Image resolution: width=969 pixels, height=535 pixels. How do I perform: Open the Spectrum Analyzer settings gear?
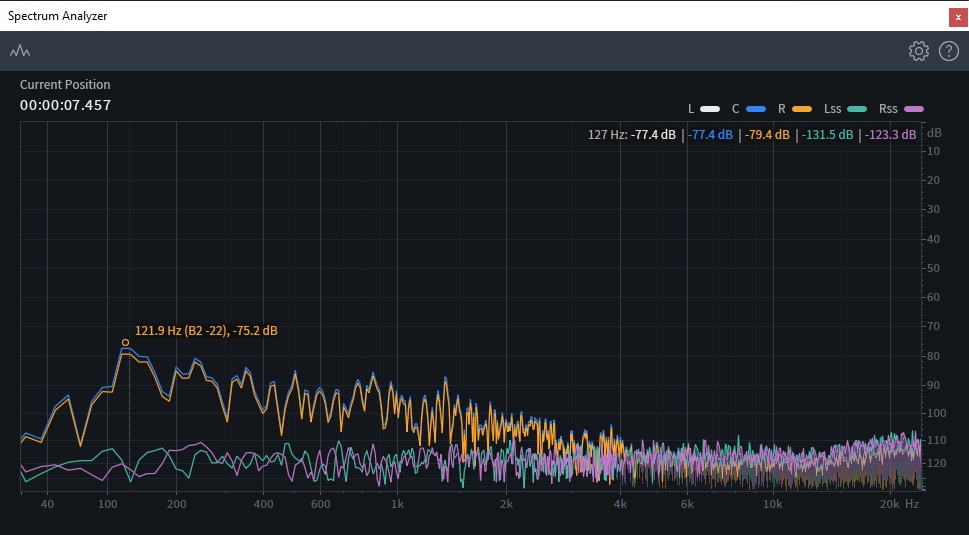(x=918, y=51)
